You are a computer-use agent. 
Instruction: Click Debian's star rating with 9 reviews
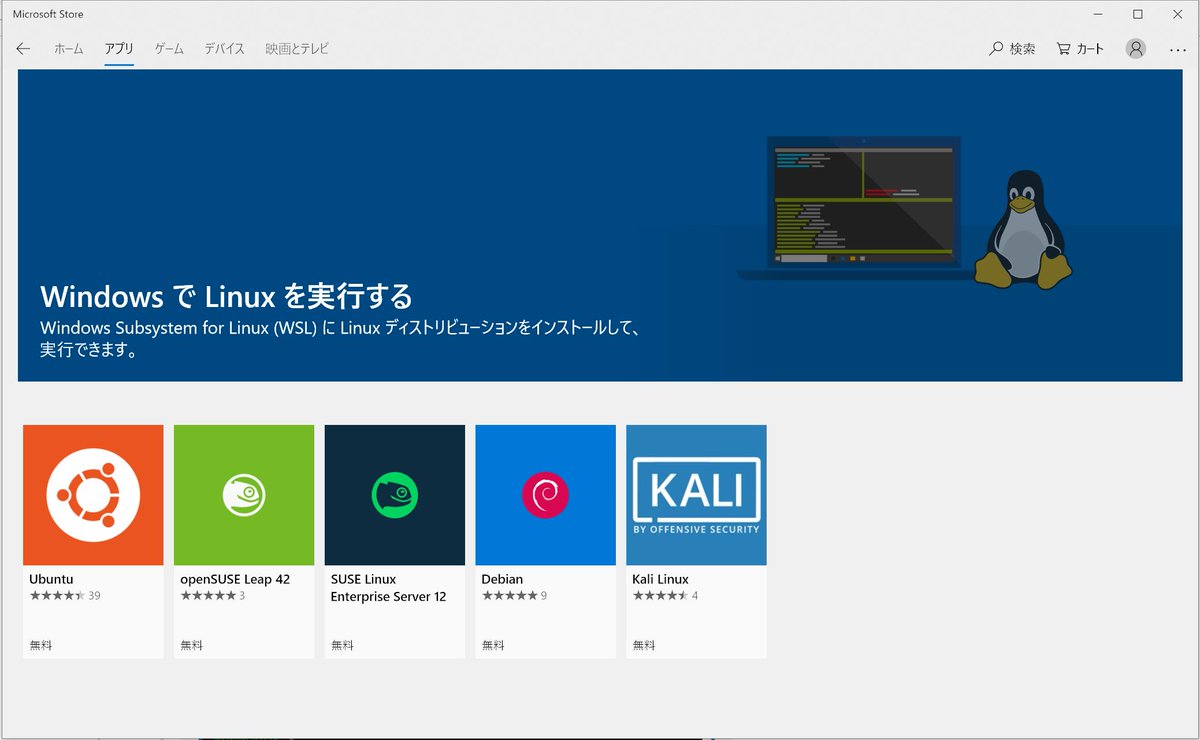coord(515,596)
